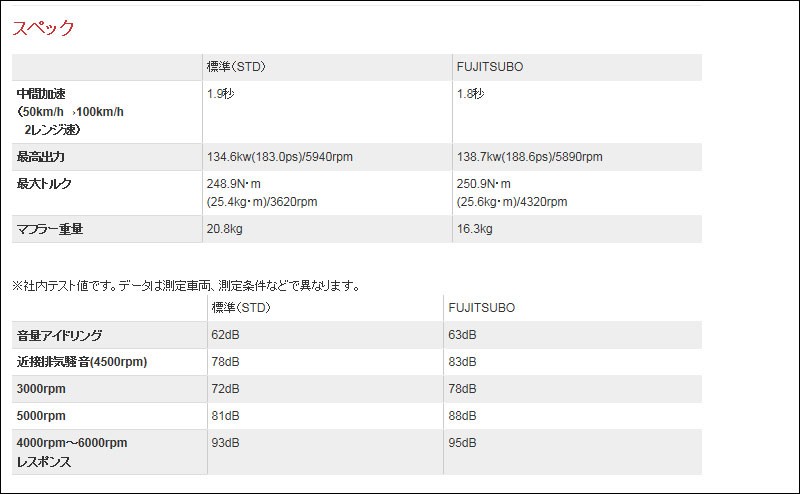Click the red スペック heading
The width and height of the screenshot is (800, 494).
click(43, 28)
